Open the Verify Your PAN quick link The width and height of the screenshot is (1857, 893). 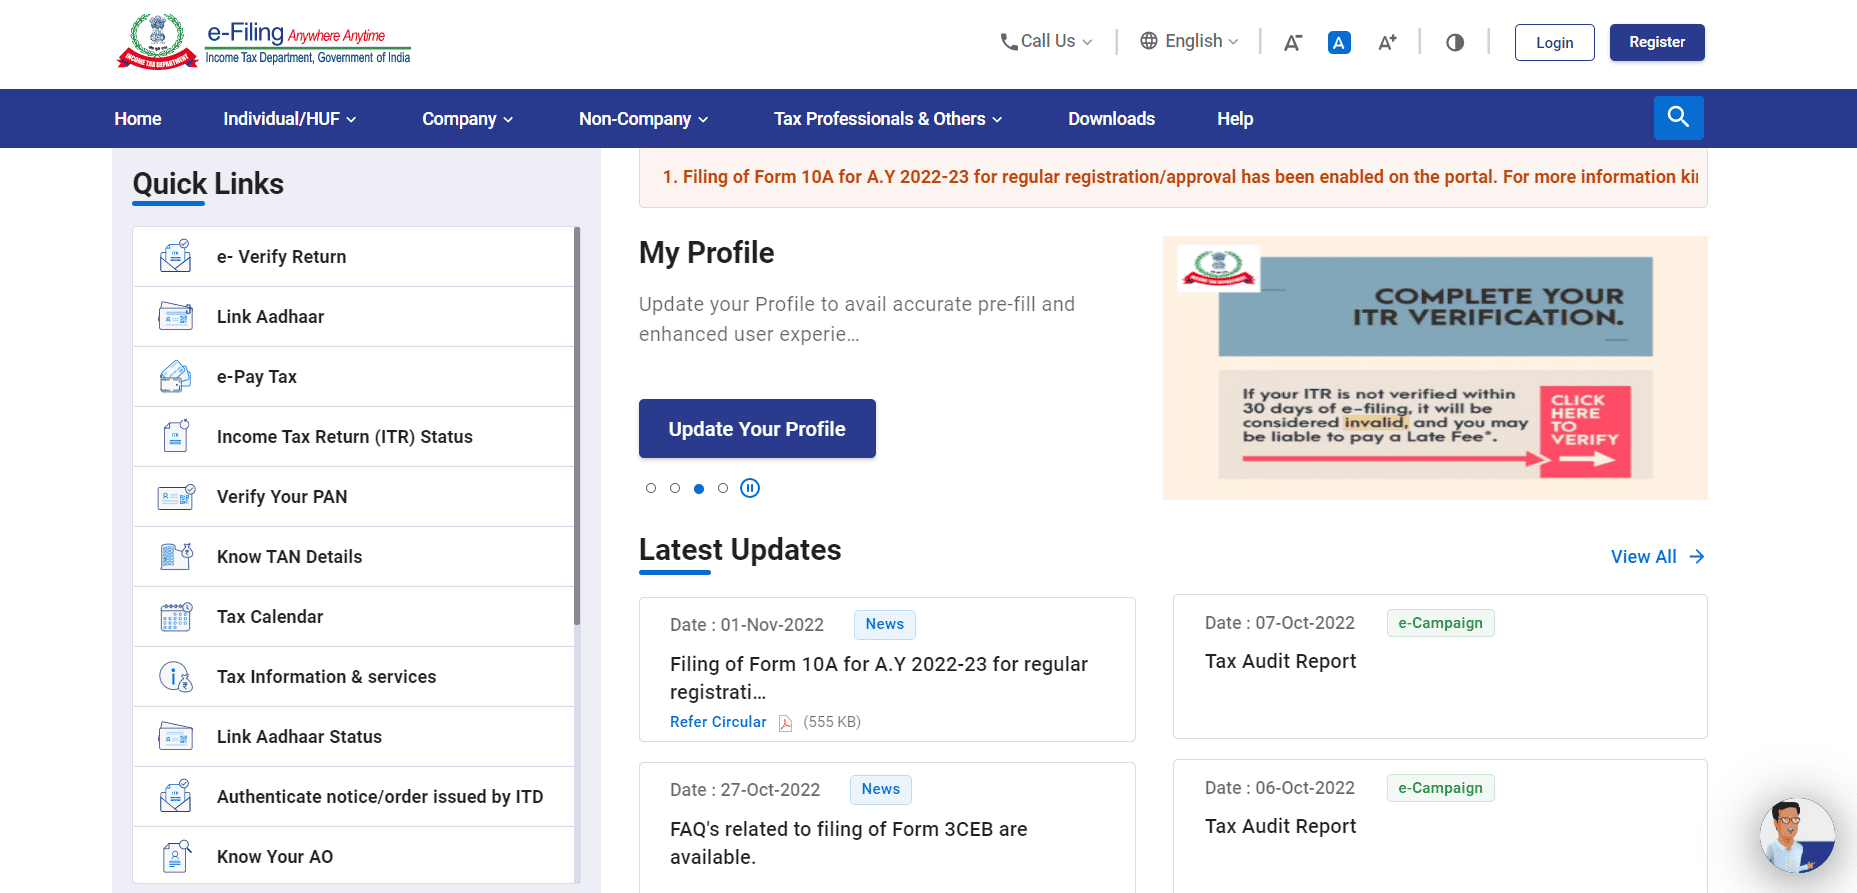[x=354, y=497]
